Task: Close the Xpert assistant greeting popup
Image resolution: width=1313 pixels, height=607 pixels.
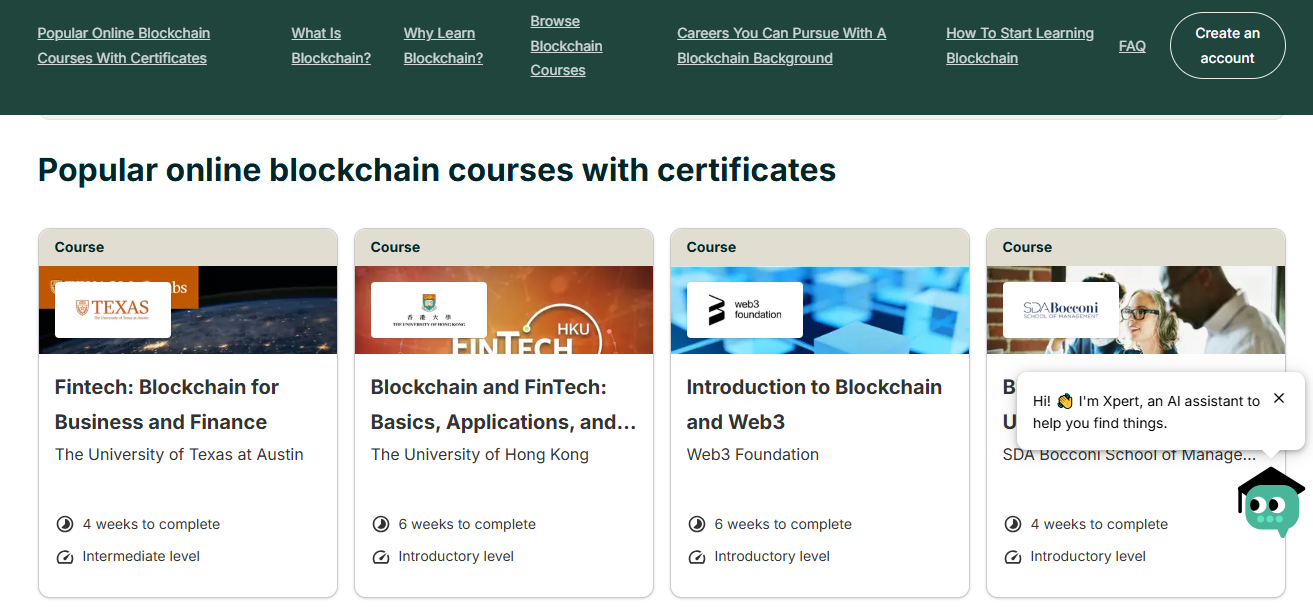Action: click(1279, 398)
